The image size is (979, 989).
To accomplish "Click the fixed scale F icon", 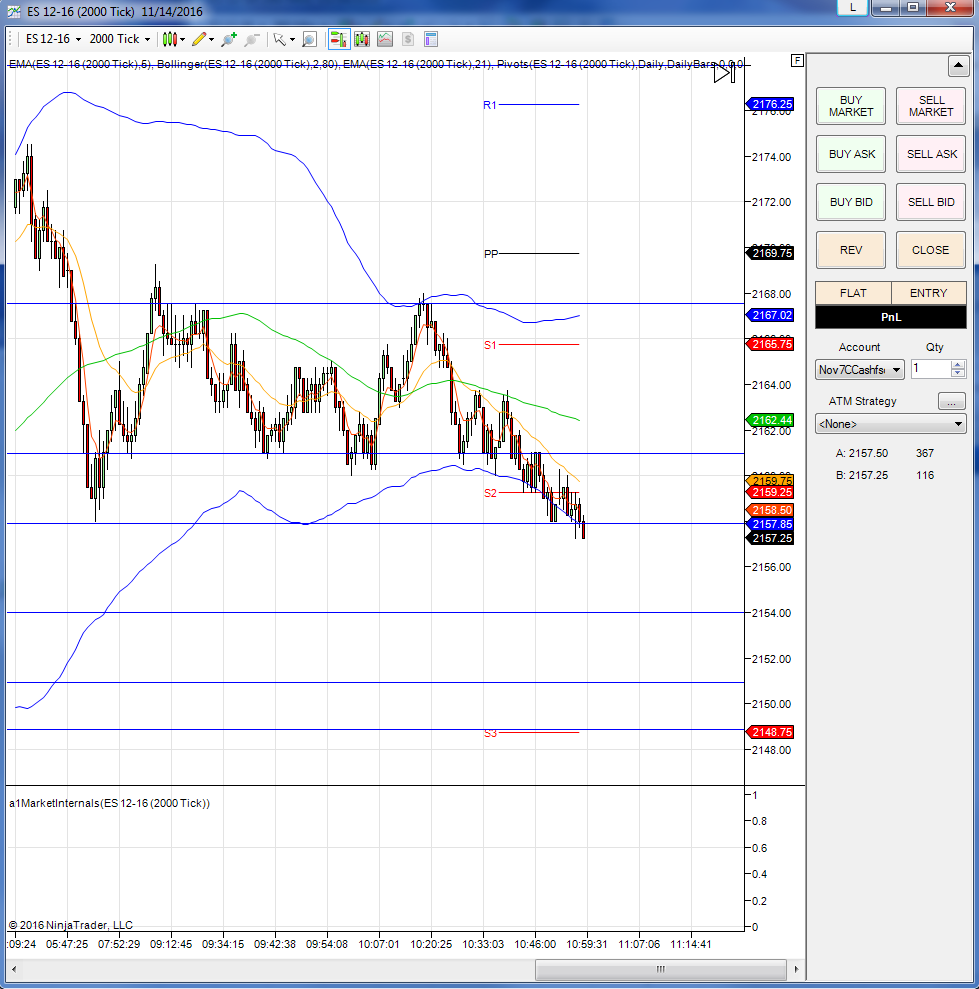I will pos(797,61).
